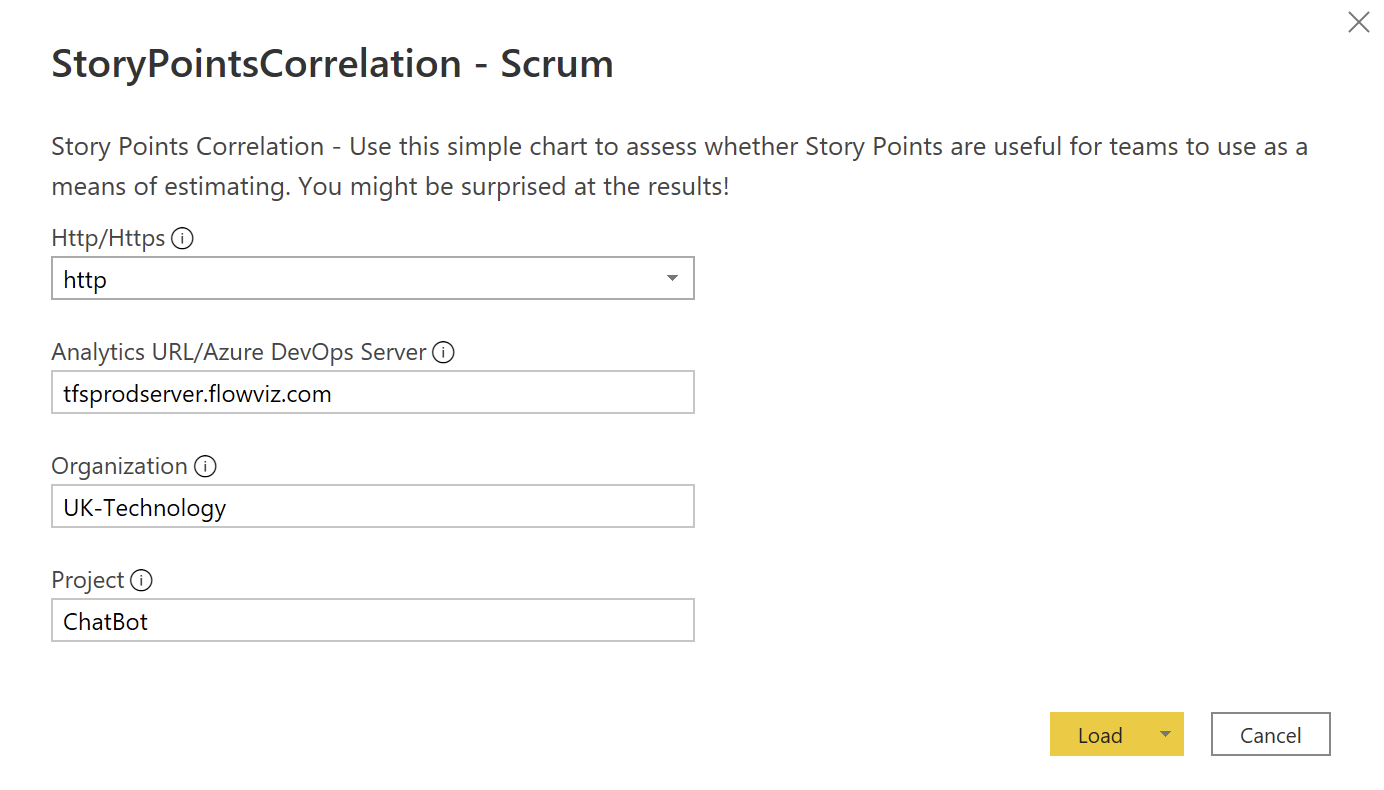Expand the Http/Https dropdown arrow

pos(672,279)
